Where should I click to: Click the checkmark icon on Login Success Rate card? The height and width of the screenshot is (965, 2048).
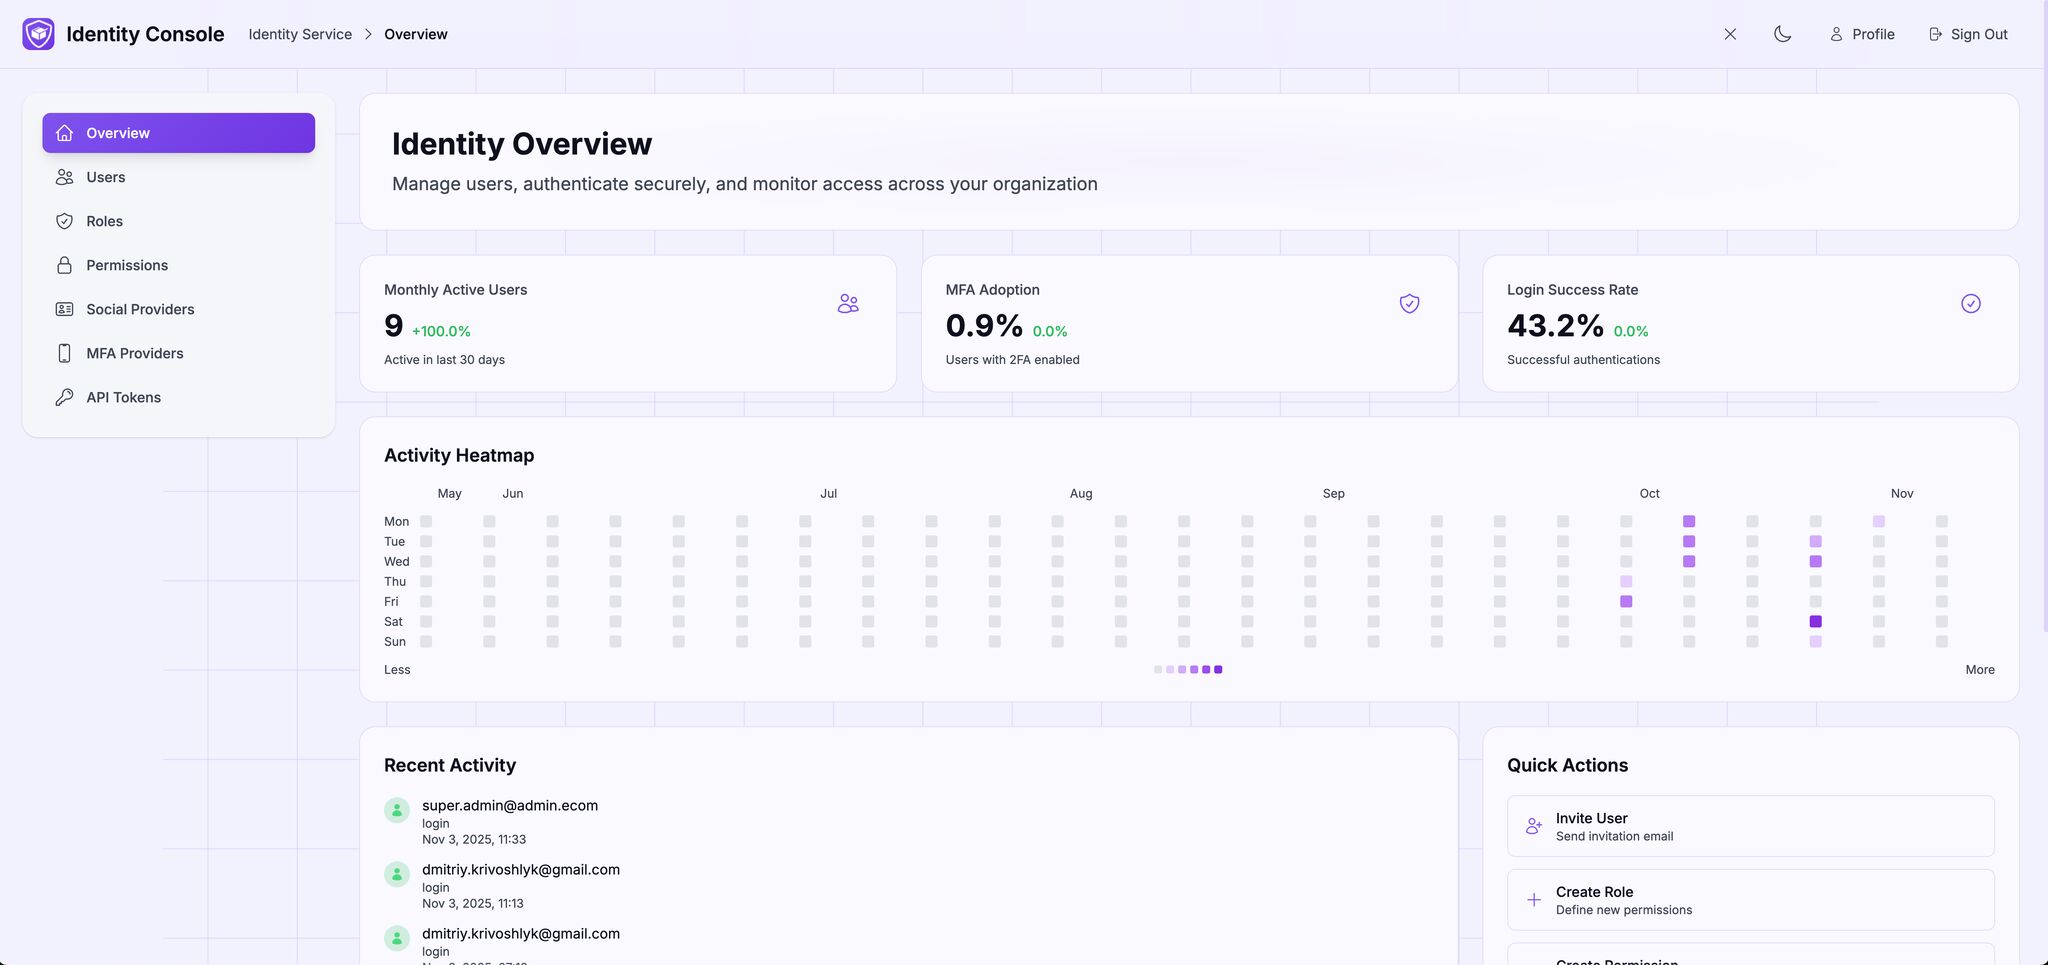pyautogui.click(x=1970, y=303)
